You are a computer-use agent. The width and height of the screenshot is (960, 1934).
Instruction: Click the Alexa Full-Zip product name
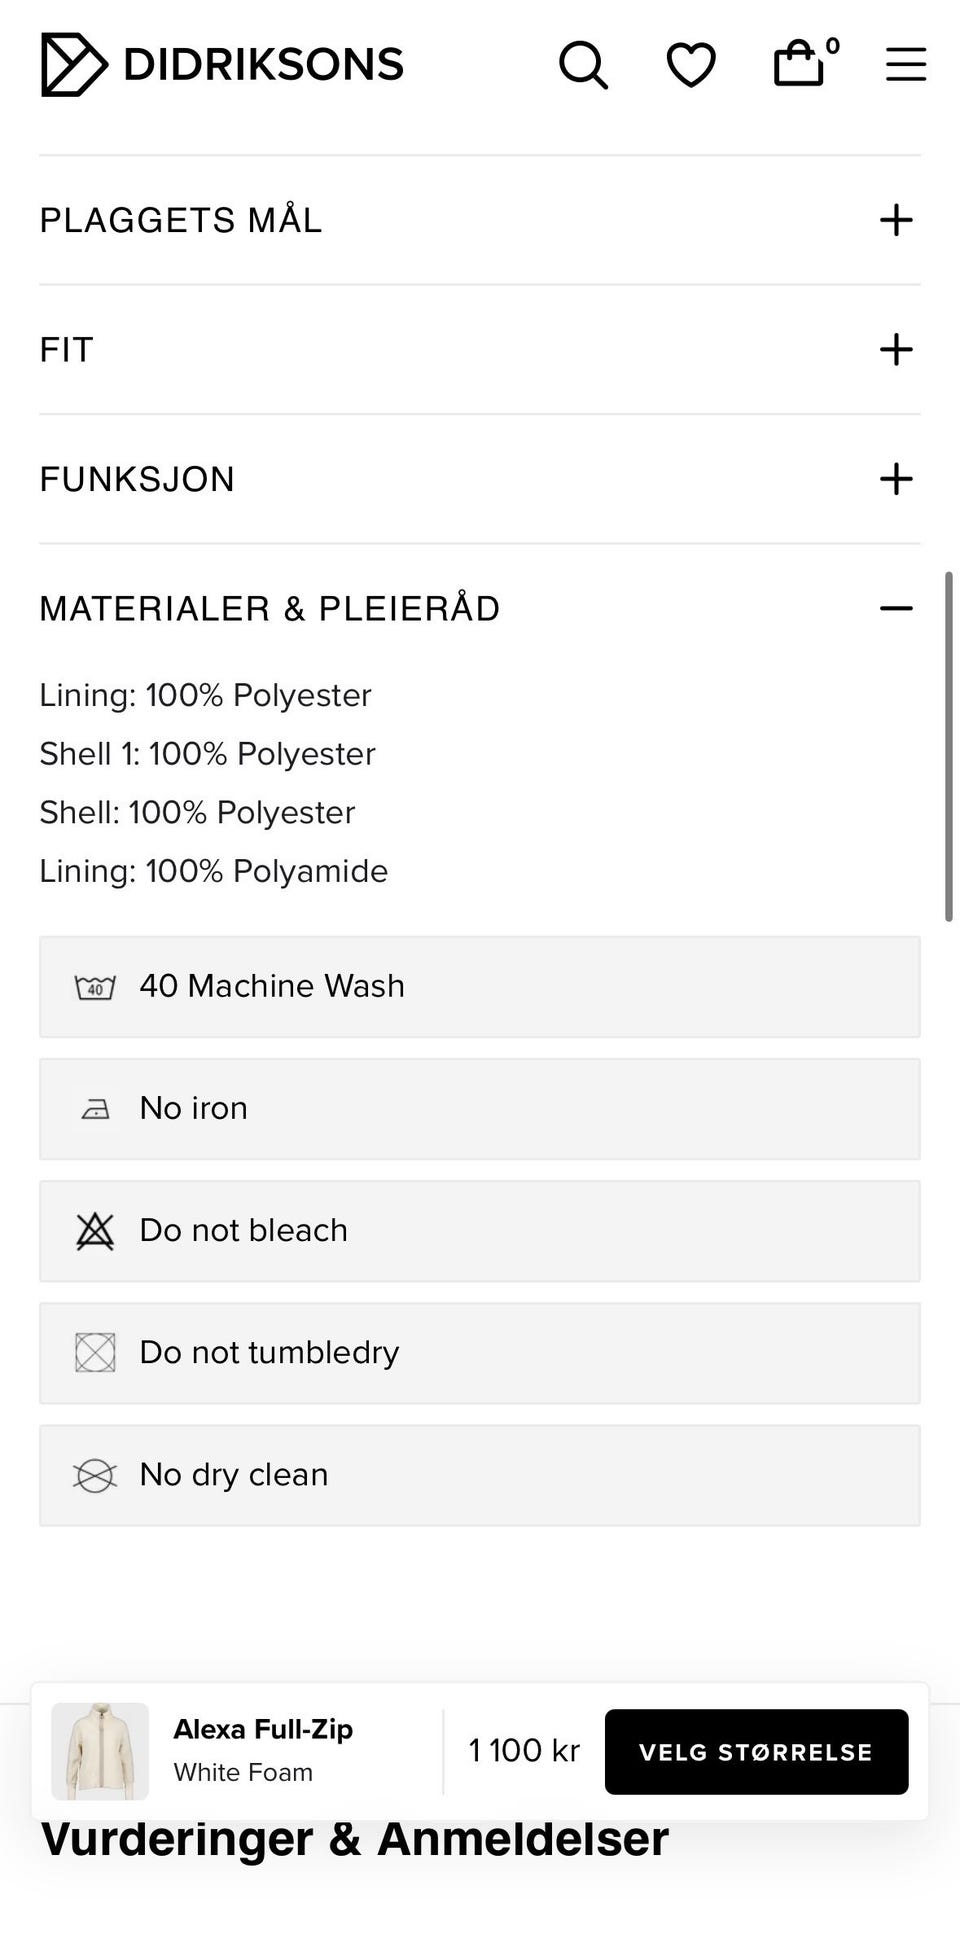coord(263,1729)
